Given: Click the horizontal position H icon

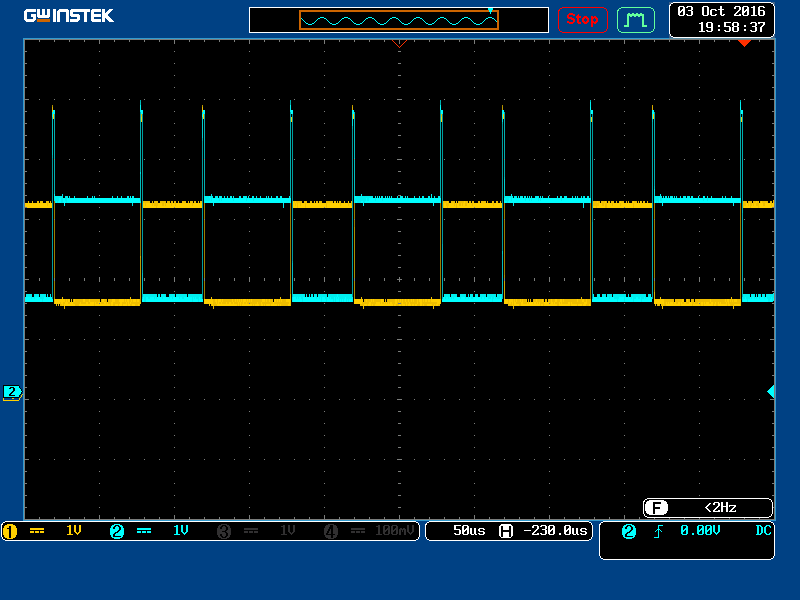Looking at the screenshot, I should [506, 531].
